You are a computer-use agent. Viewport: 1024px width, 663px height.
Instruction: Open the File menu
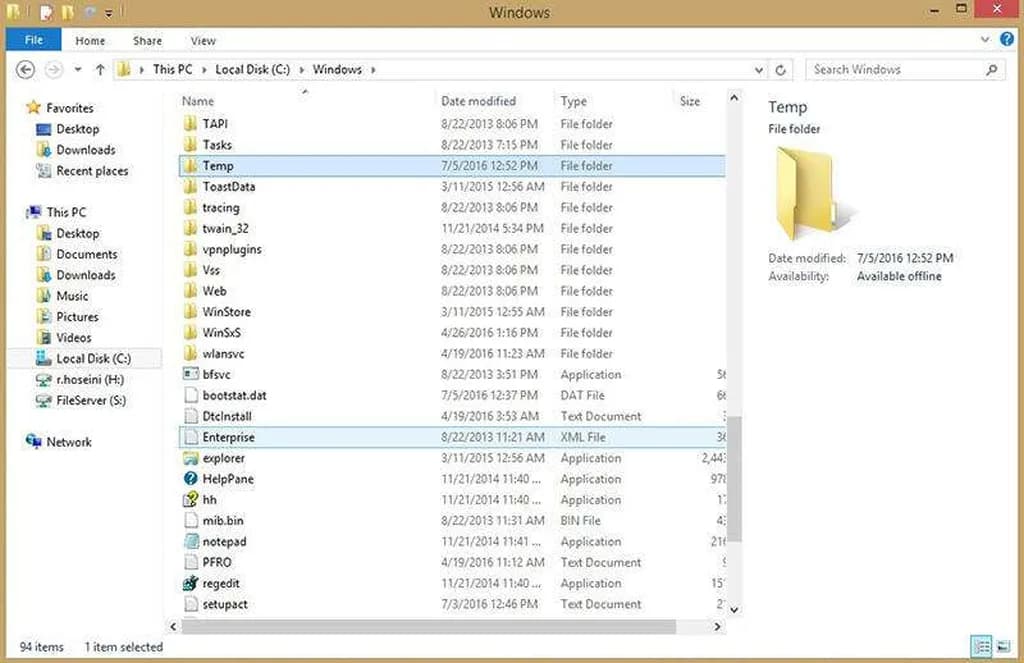[33, 41]
